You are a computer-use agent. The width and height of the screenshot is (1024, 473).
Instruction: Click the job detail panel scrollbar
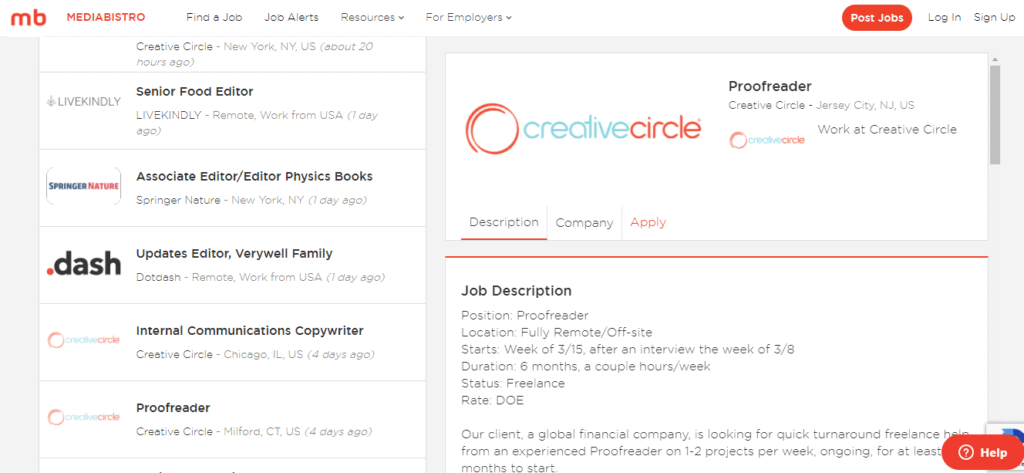click(x=994, y=114)
